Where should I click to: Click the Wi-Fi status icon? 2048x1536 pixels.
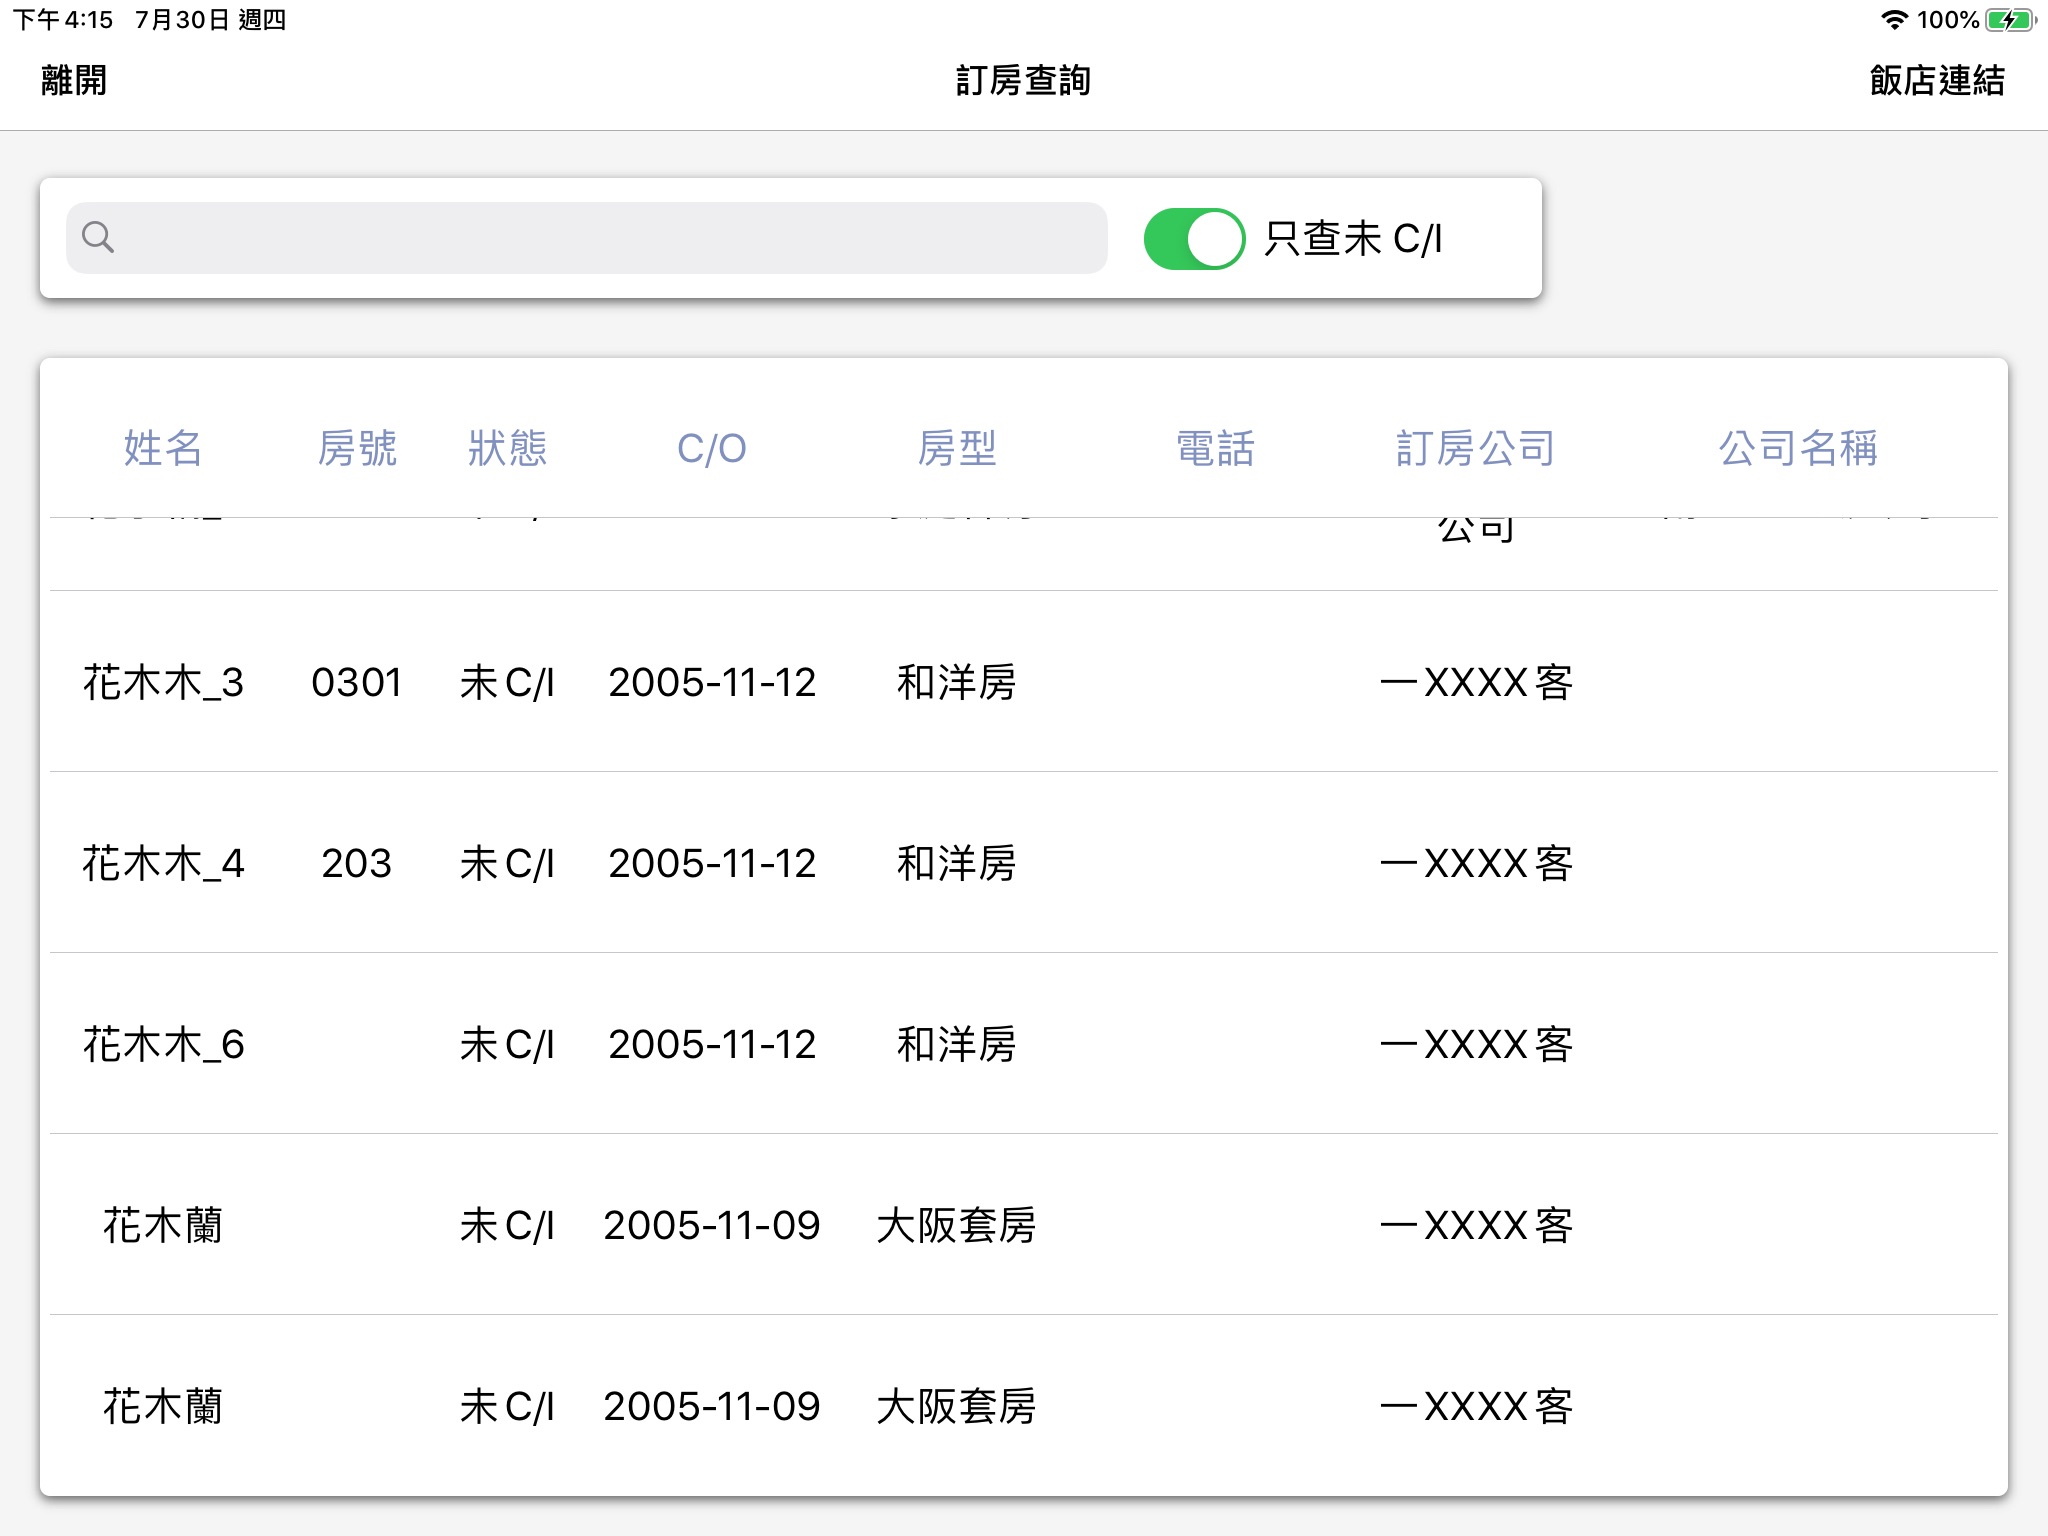(1894, 20)
